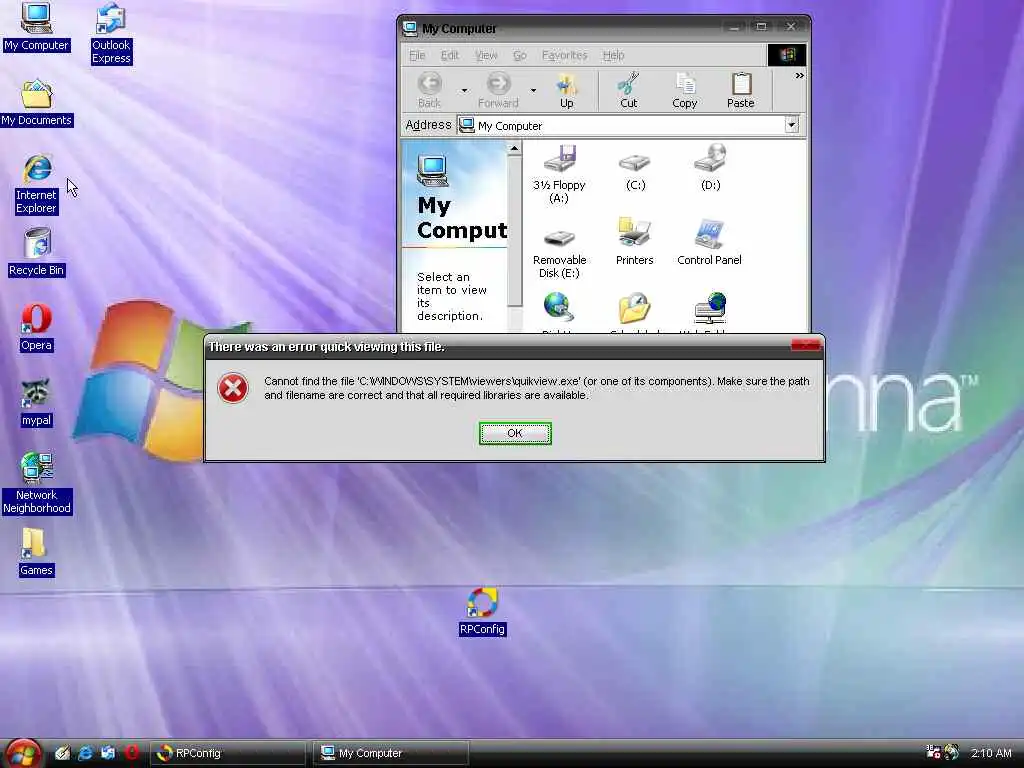
Task: Open My Computer desktop icon
Action: click(36, 26)
